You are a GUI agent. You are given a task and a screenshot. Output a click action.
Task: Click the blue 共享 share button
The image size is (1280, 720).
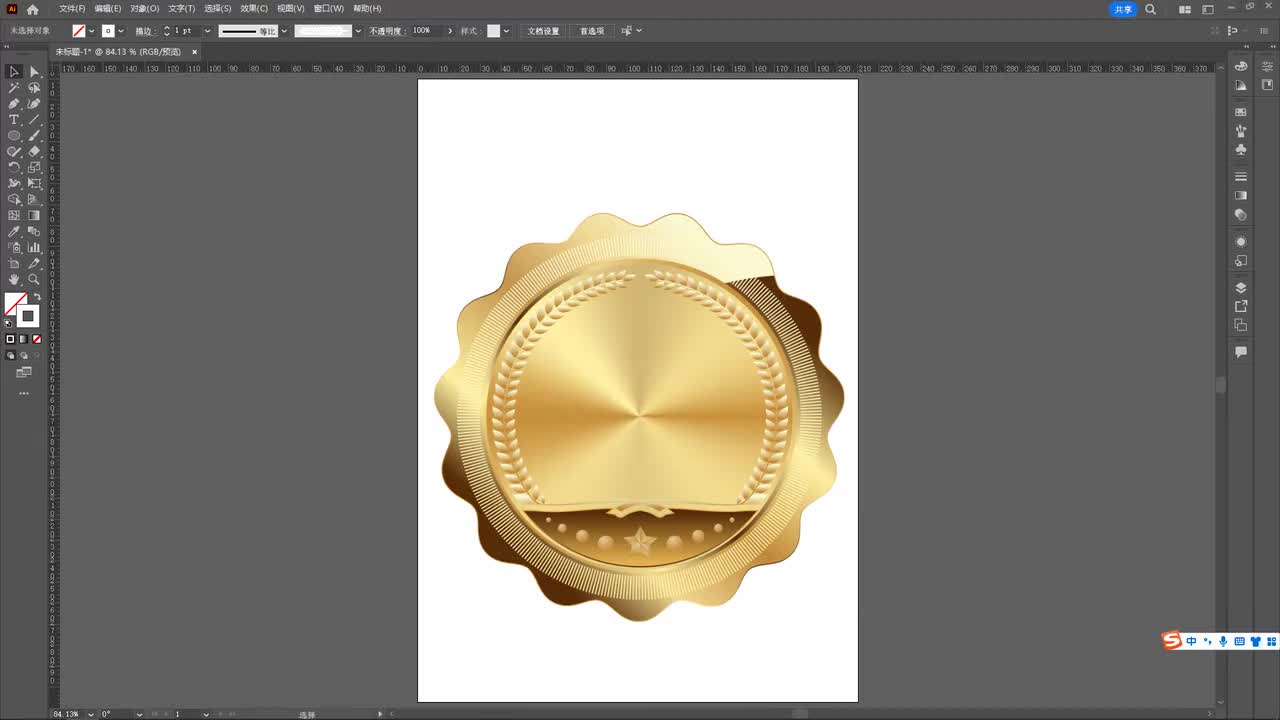[x=1124, y=9]
